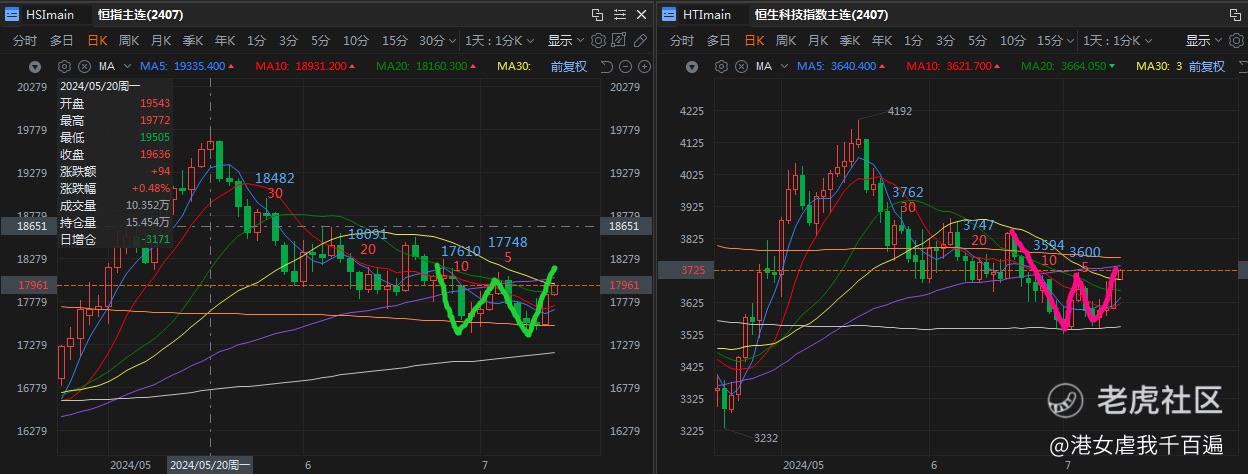This screenshot has height=474, width=1248.
Task: Select the drawing pencil tool in HSImain panel
Action: pos(640,41)
